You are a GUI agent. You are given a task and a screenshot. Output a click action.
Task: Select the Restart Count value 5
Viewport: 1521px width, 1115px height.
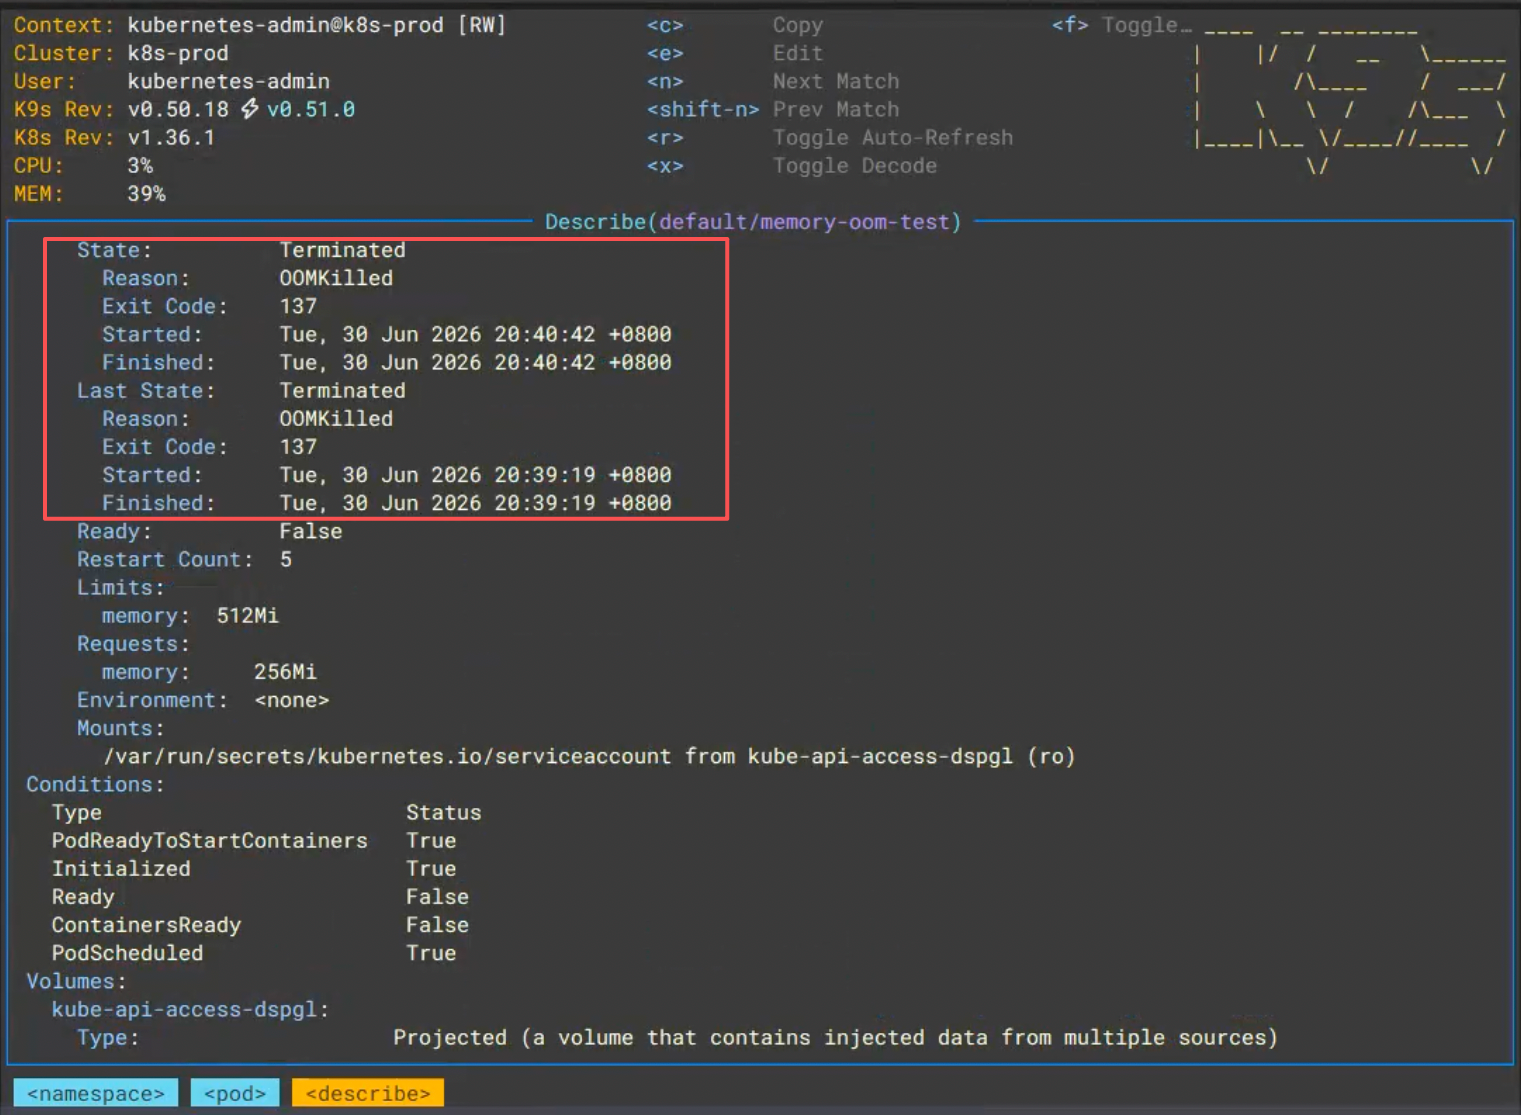(x=286, y=559)
